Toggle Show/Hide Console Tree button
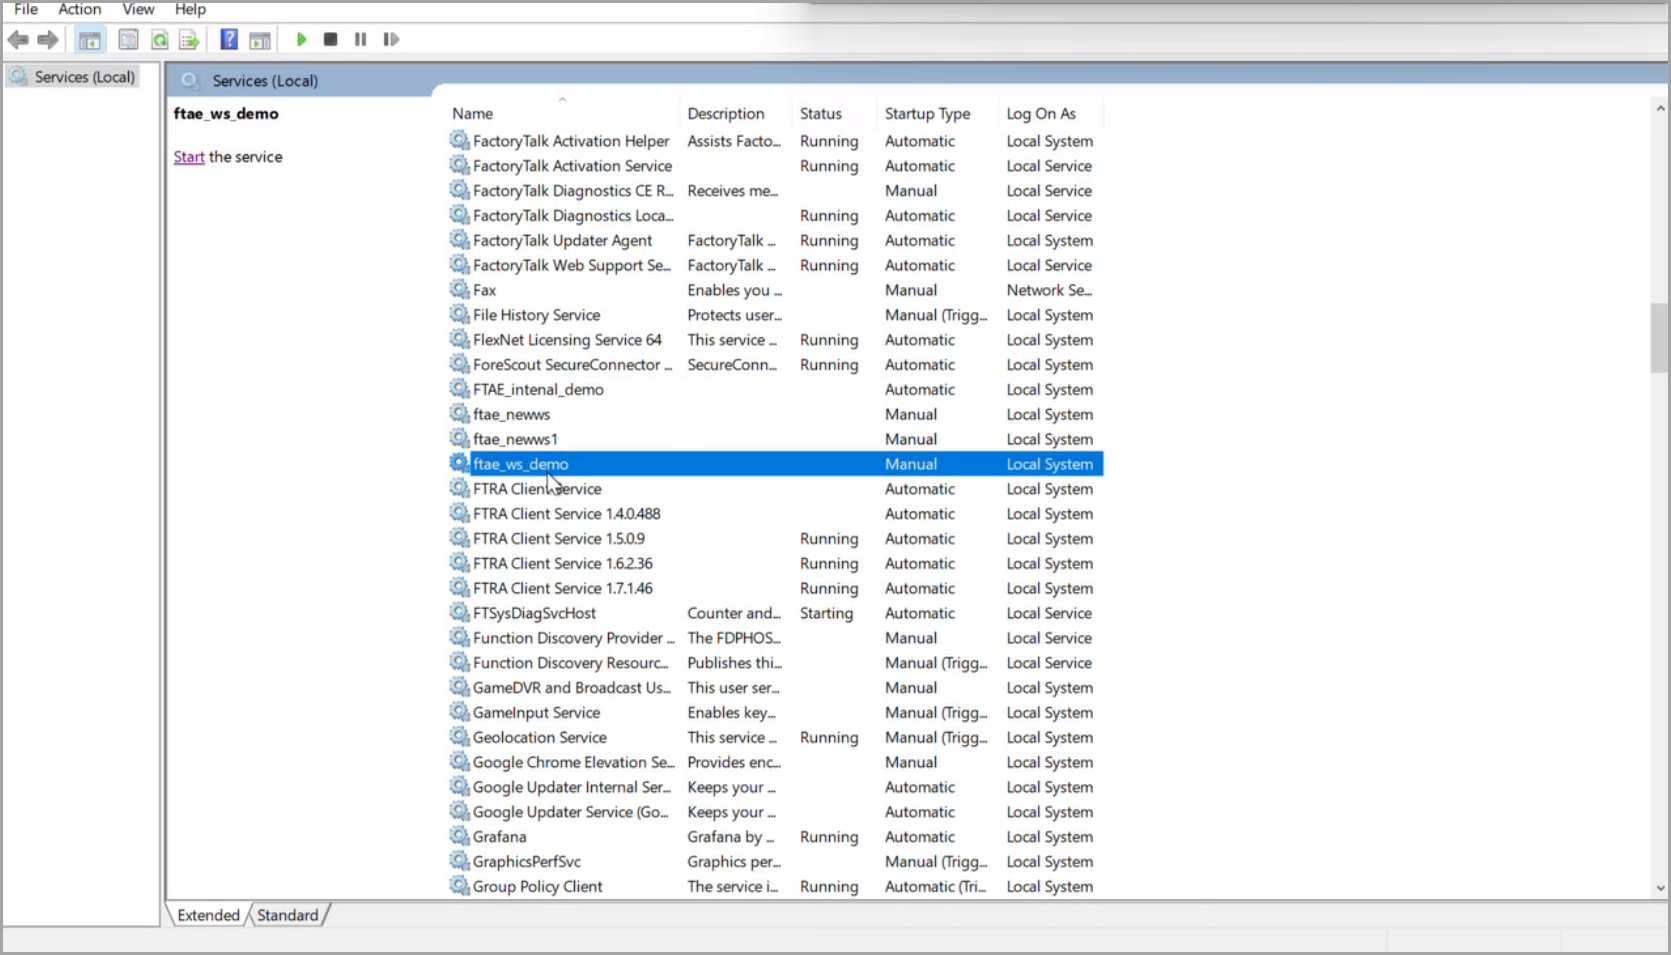 [x=90, y=40]
